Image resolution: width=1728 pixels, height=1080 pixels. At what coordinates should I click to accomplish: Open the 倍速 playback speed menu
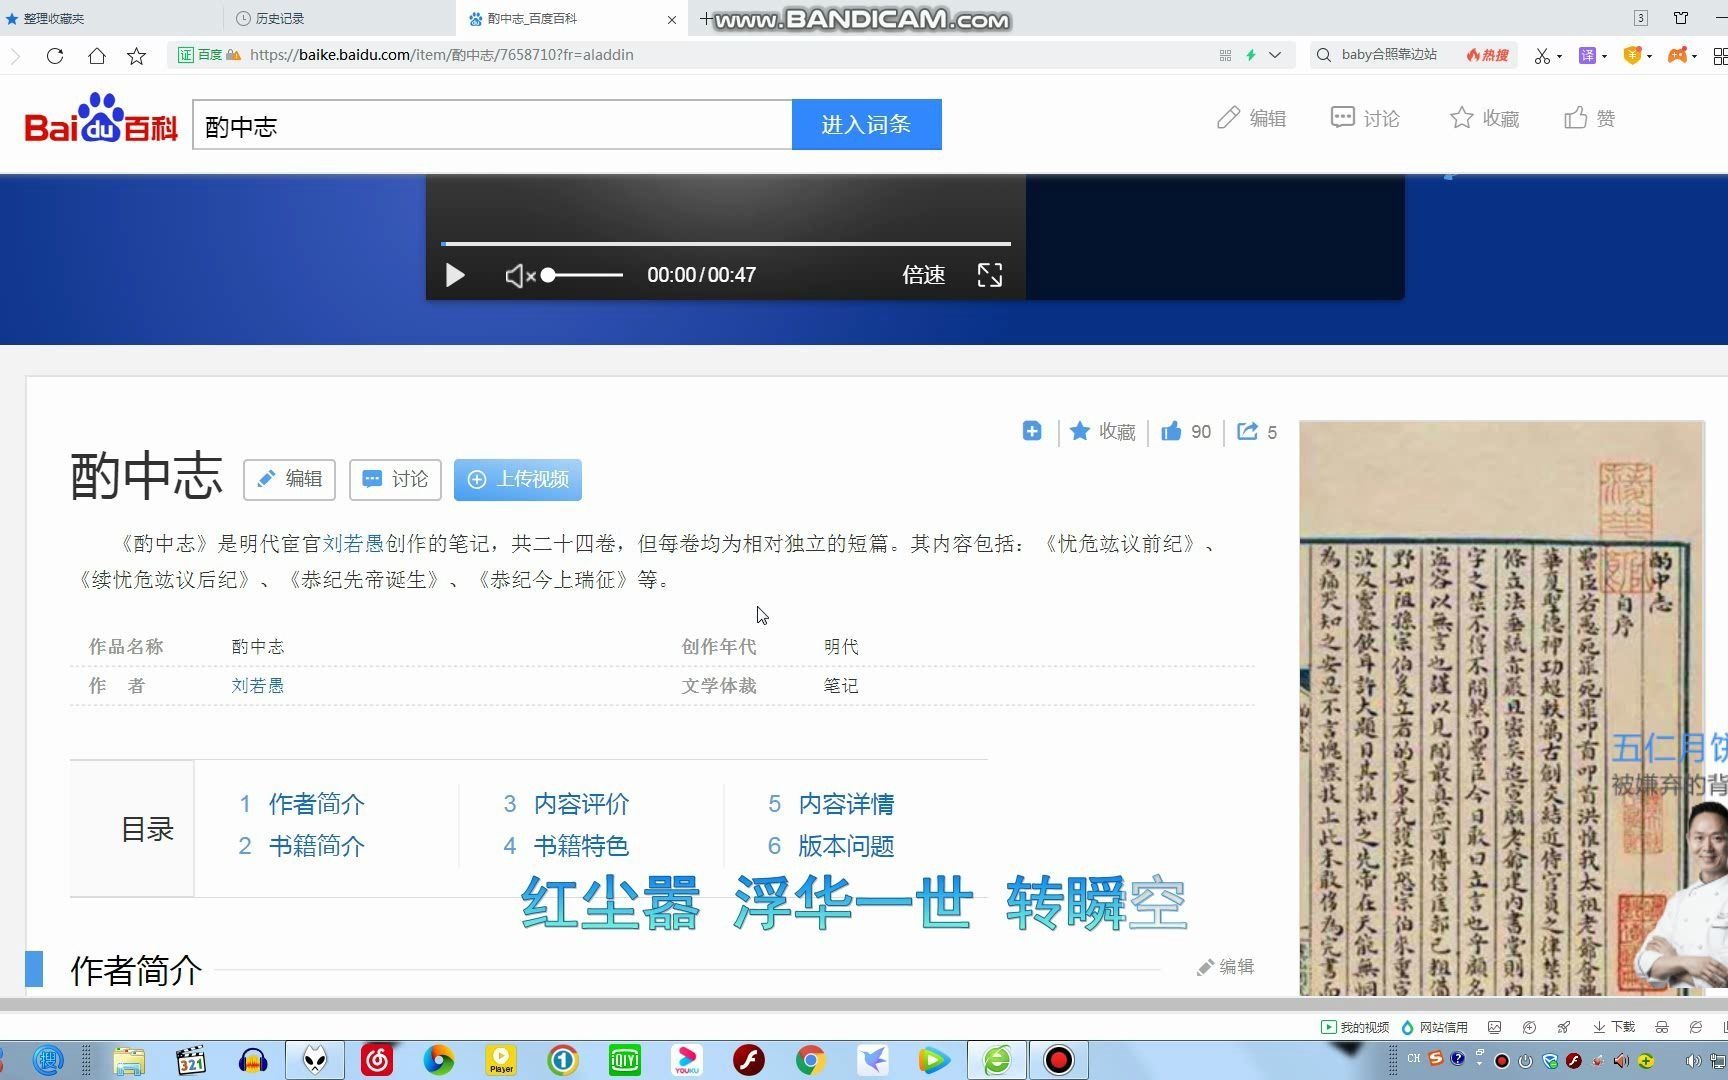[923, 275]
